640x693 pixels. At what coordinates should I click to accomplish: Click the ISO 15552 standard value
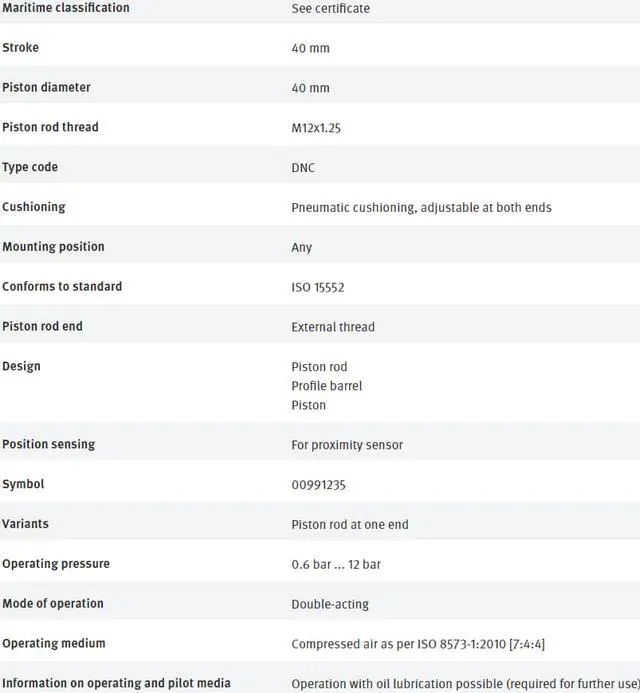(317, 287)
